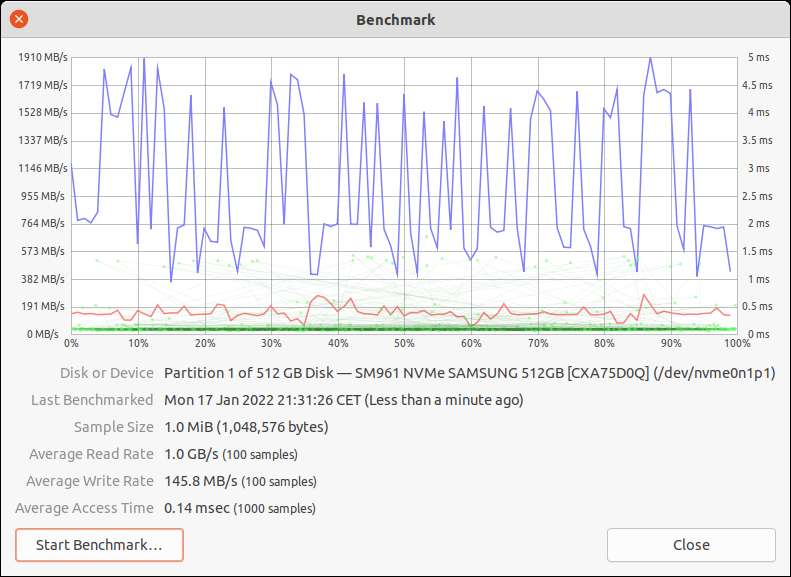Click the 1528 MB/s axis label

43,112
